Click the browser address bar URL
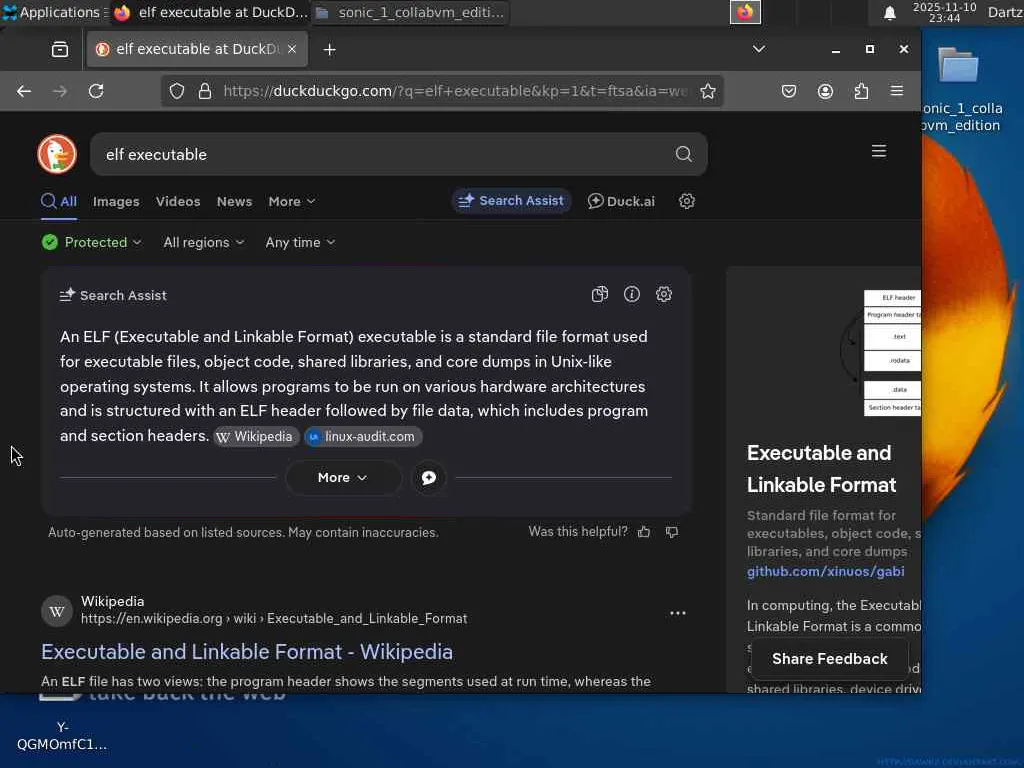The image size is (1024, 768). click(455, 91)
